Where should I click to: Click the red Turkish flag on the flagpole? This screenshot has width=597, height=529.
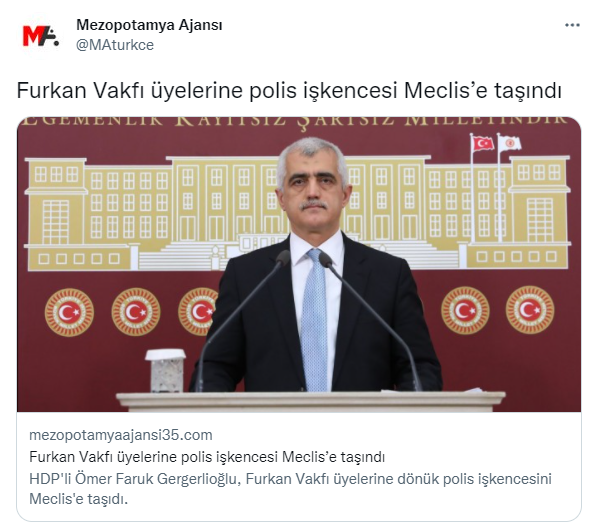click(483, 144)
